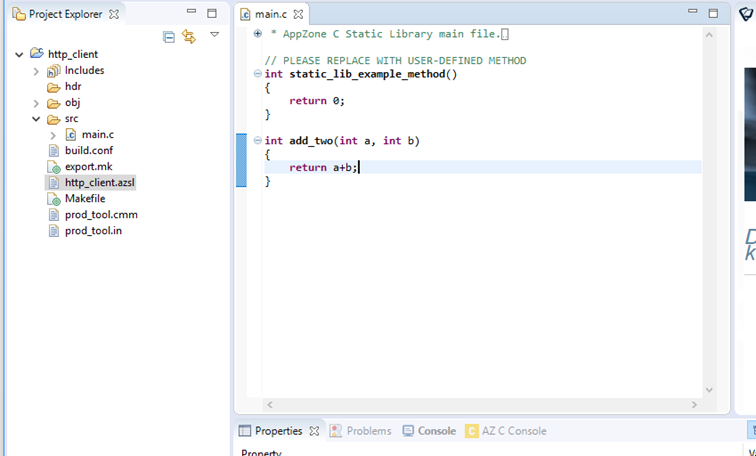Image resolution: width=756 pixels, height=456 pixels.
Task: Select main.c file icon in tree
Action: point(70,135)
